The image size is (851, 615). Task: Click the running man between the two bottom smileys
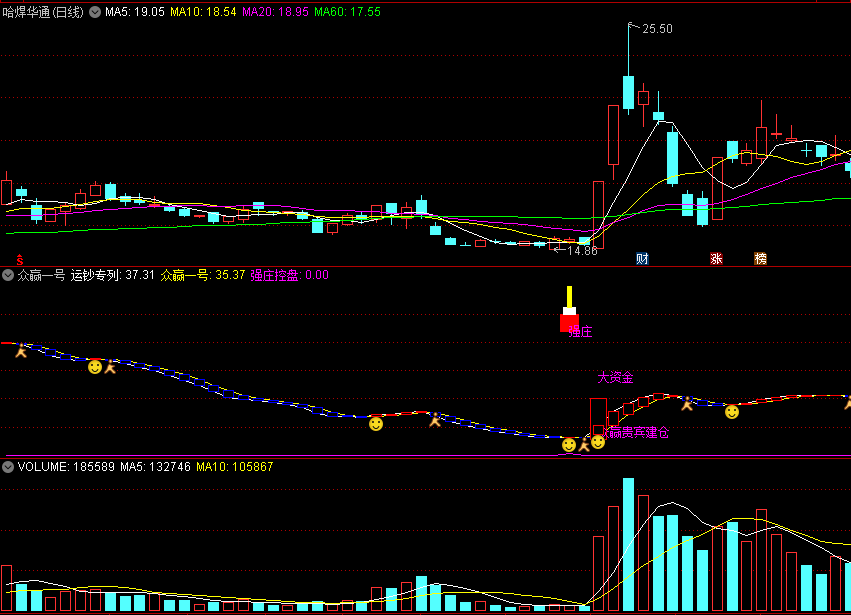tap(584, 445)
